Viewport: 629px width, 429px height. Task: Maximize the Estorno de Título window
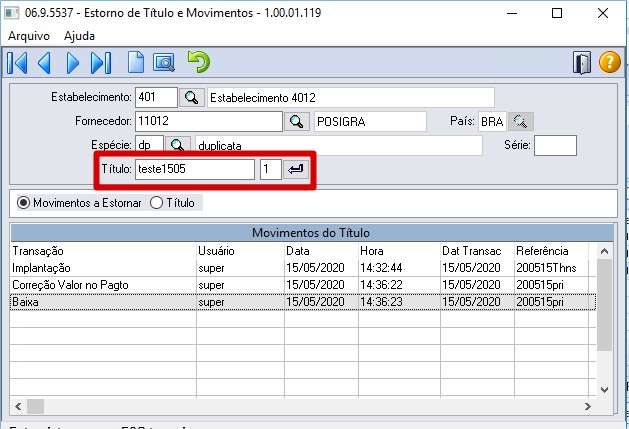click(557, 13)
